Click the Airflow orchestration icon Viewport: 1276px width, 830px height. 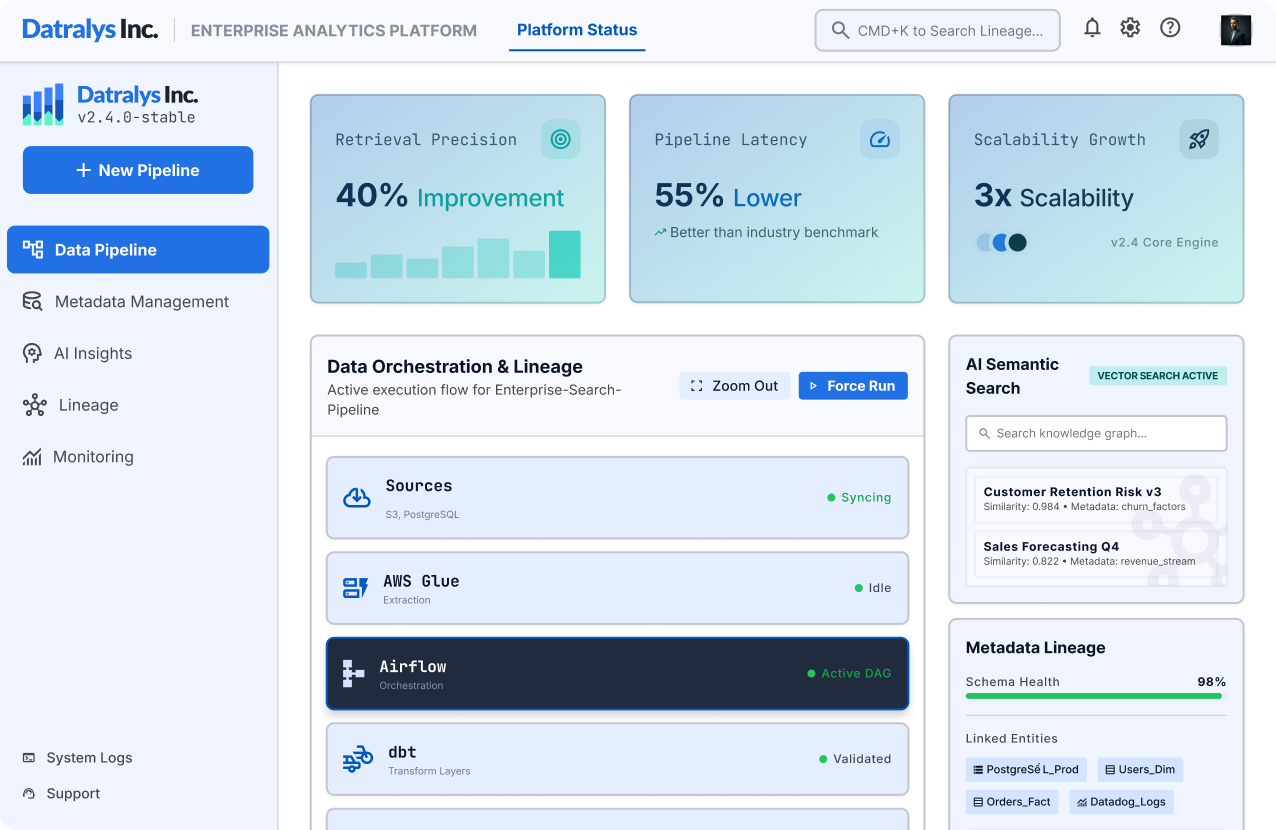point(353,674)
